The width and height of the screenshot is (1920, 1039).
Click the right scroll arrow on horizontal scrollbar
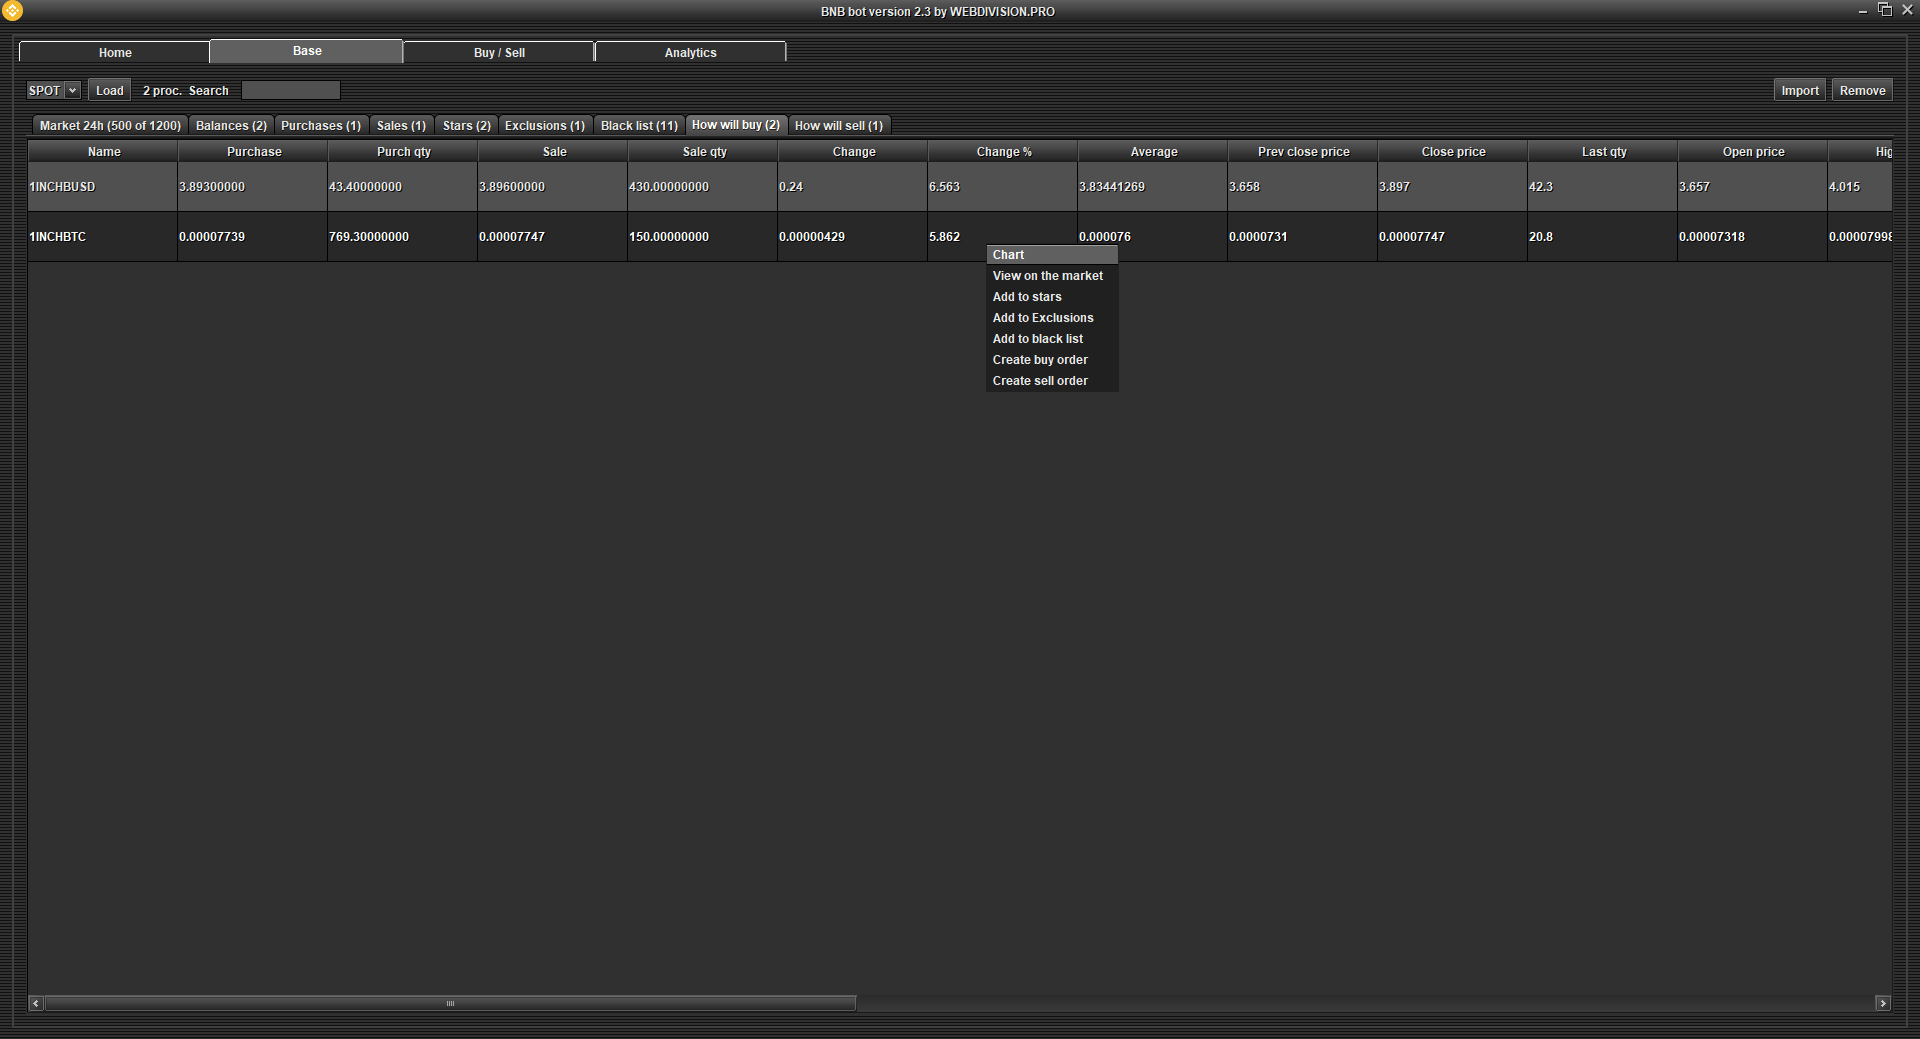pyautogui.click(x=1883, y=1003)
